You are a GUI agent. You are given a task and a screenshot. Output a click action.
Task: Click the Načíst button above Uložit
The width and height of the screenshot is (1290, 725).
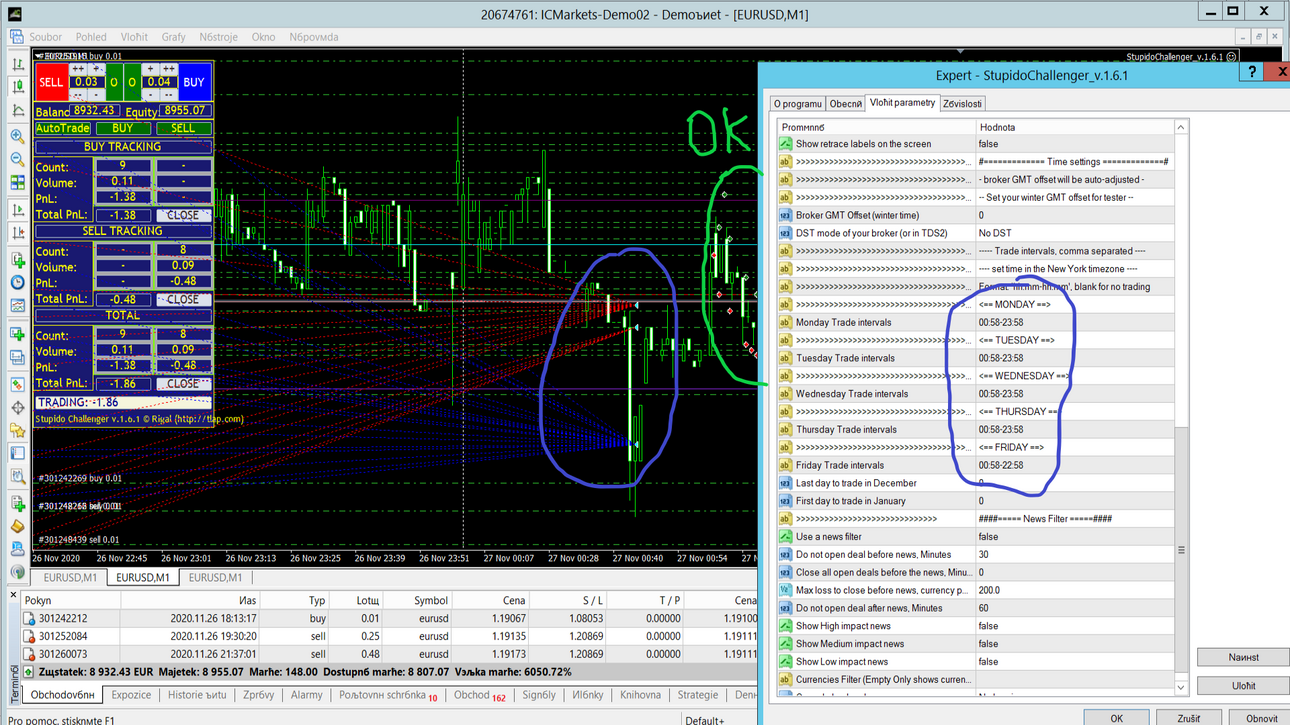tap(1243, 657)
